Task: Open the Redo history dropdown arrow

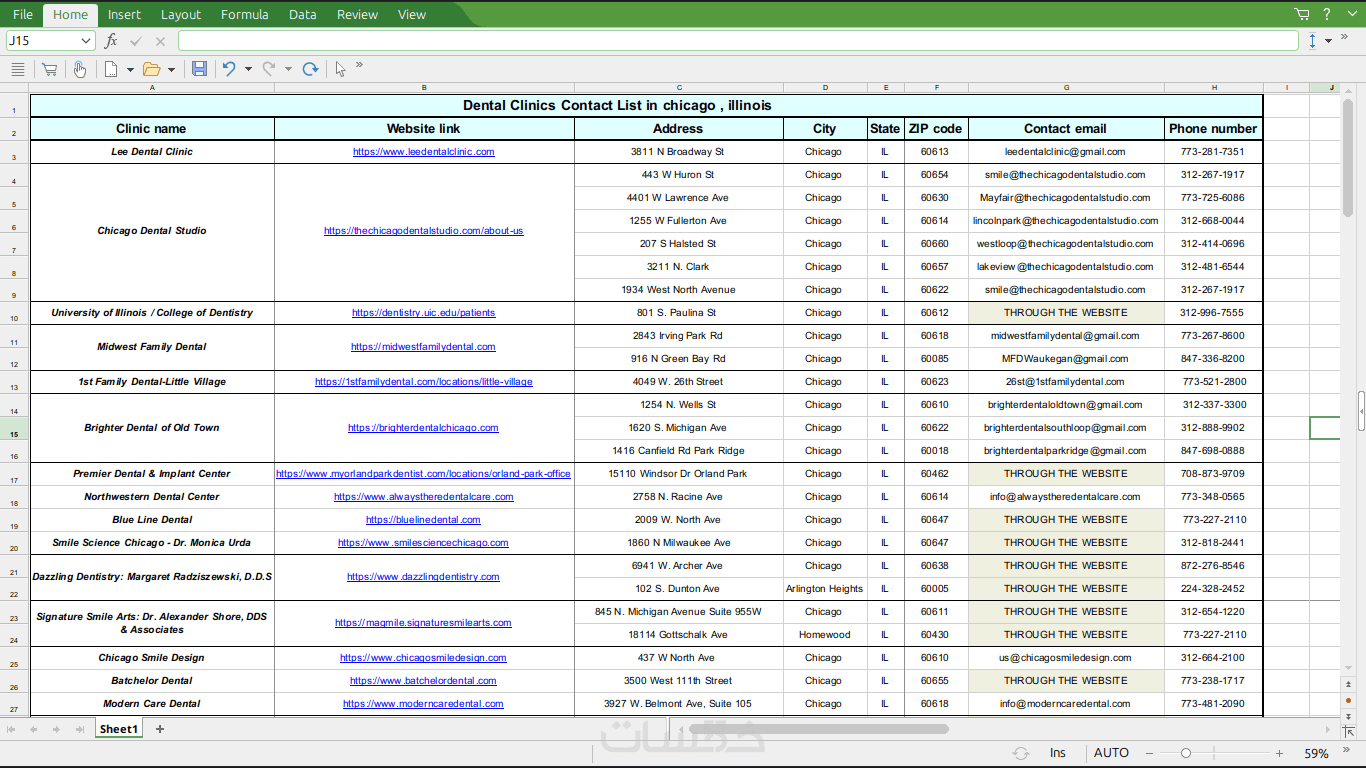Action: click(288, 70)
